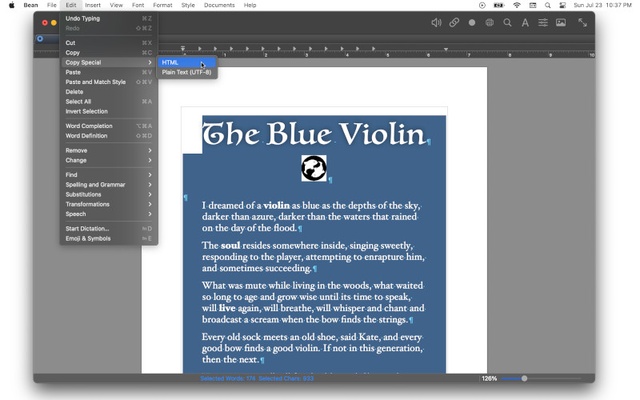Click the globe icon in the toolbar
Viewport: 640px width, 400px height.
coord(489,22)
